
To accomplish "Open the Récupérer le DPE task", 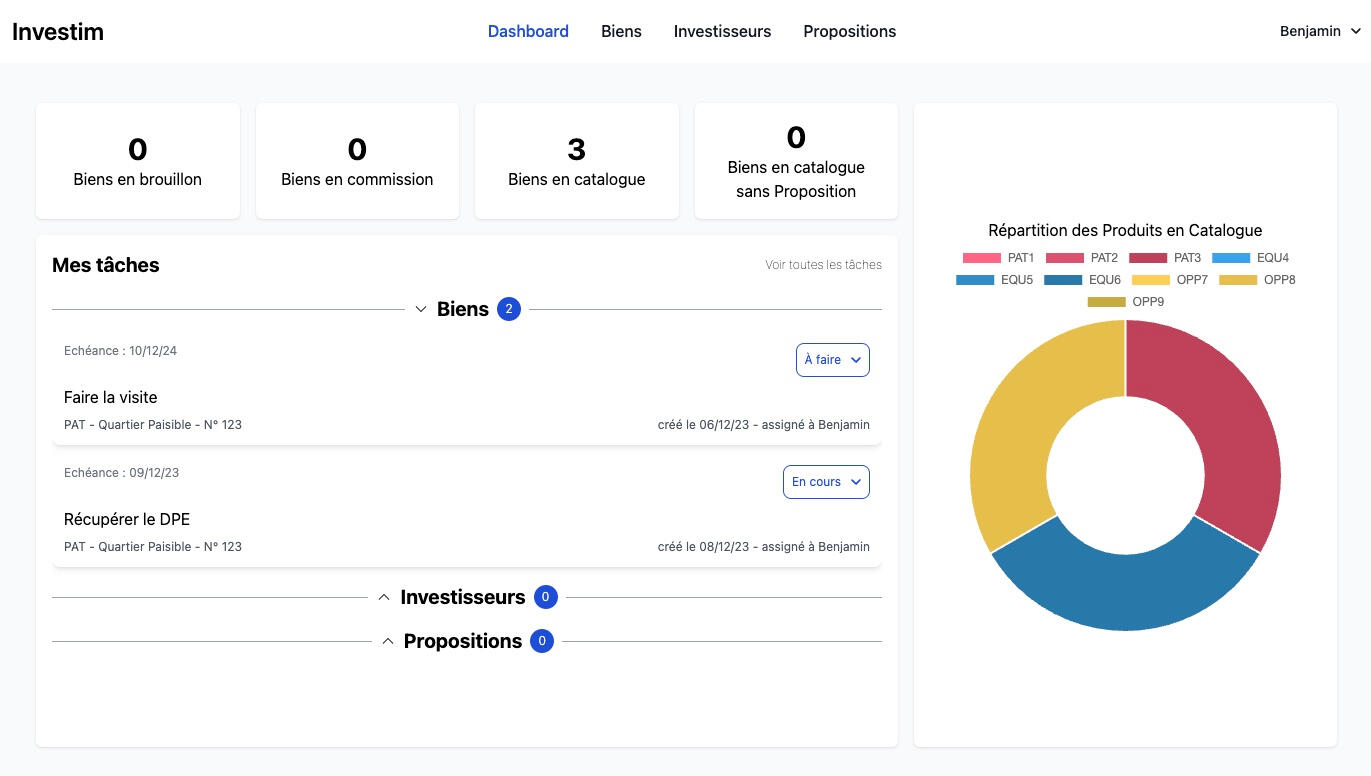I will [127, 519].
